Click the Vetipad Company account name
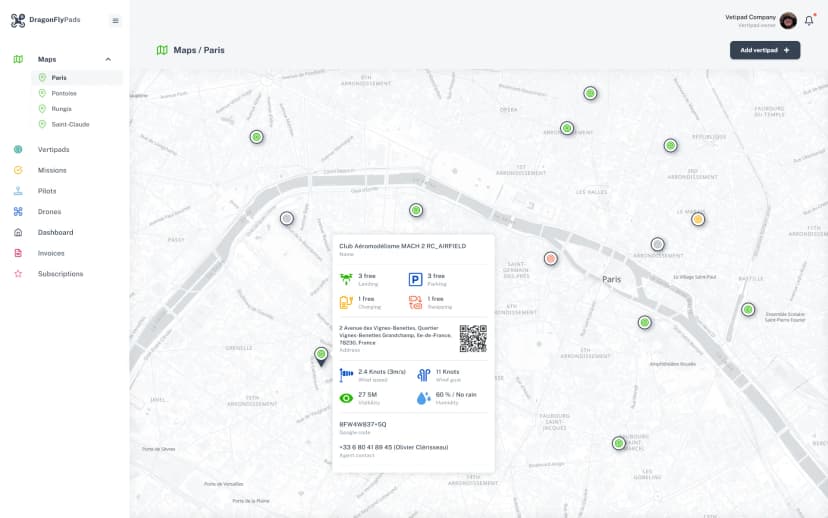 tap(750, 17)
